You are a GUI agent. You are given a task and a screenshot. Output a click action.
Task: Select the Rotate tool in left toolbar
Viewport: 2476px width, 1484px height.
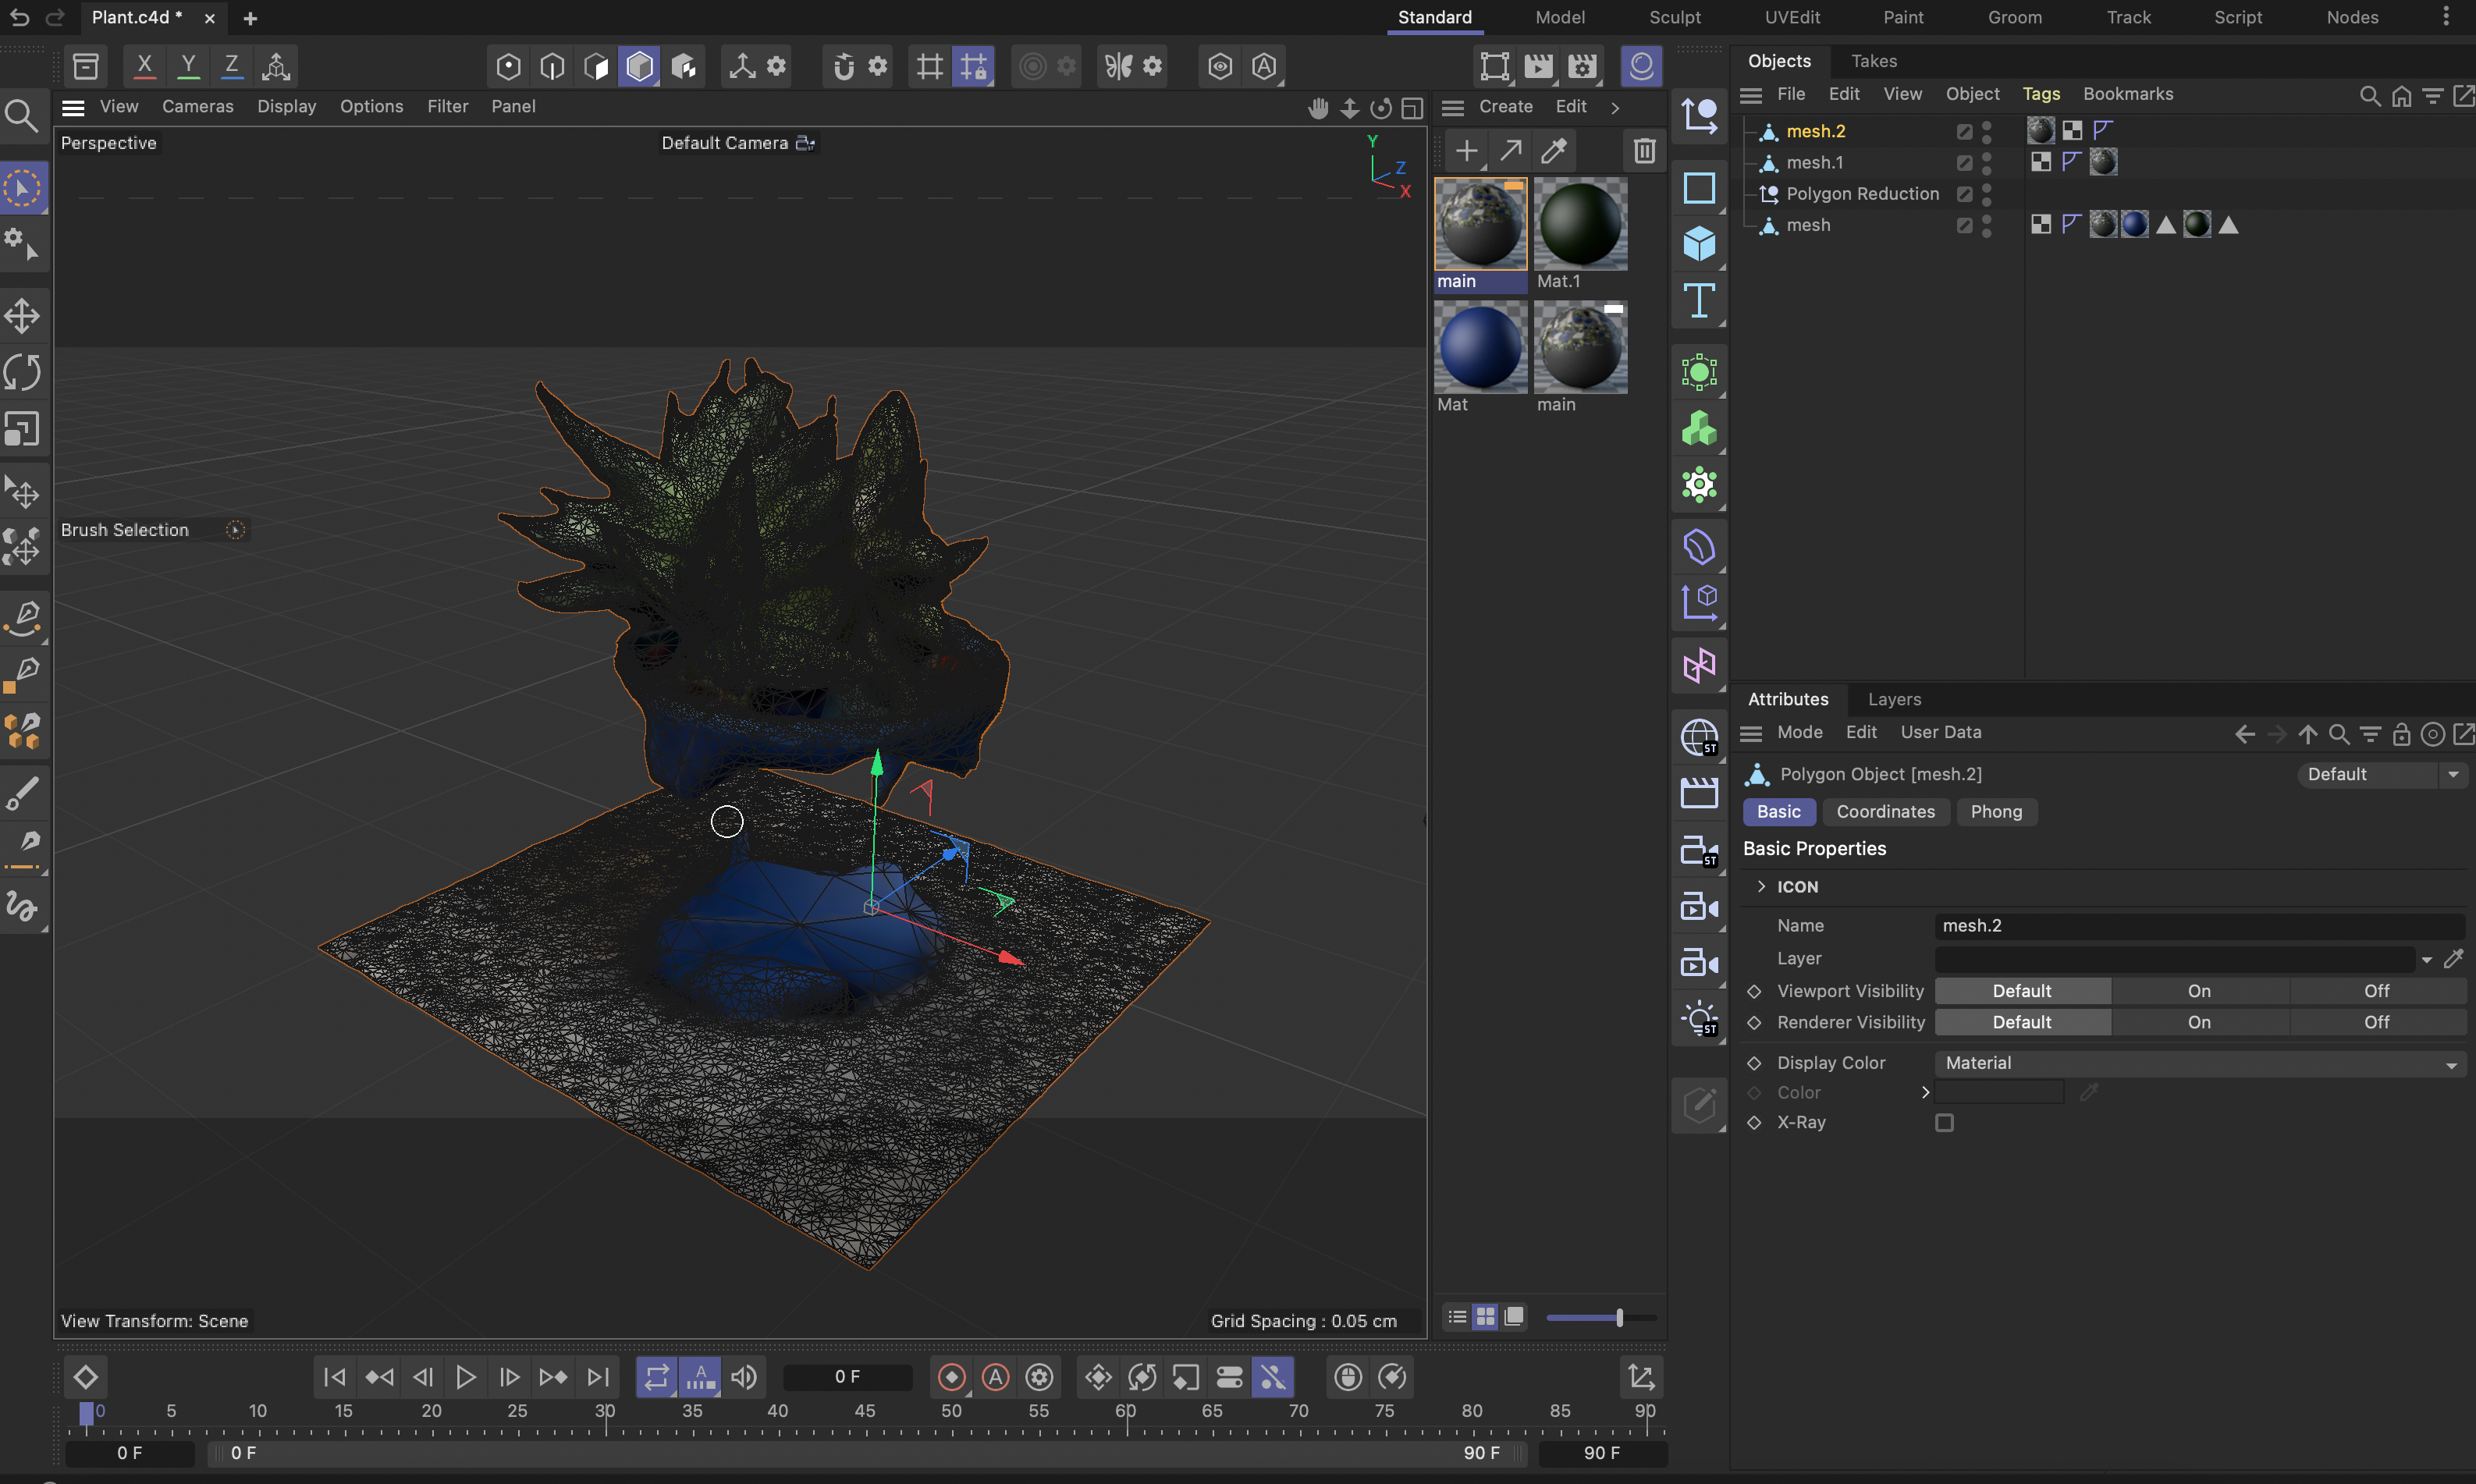tap(22, 371)
